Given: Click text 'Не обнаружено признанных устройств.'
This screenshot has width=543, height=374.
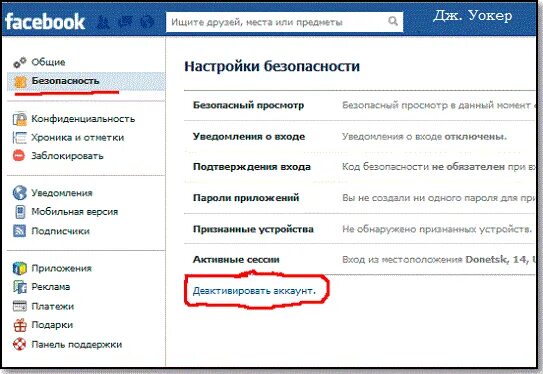Looking at the screenshot, I should (x=437, y=229).
